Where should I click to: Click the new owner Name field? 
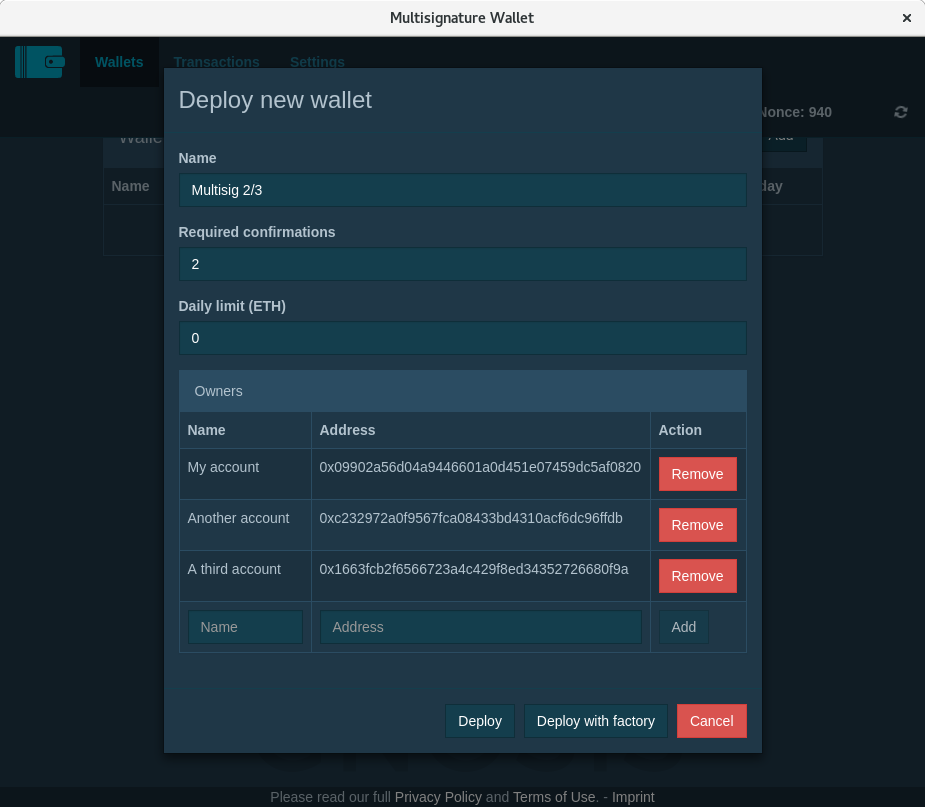click(x=245, y=627)
